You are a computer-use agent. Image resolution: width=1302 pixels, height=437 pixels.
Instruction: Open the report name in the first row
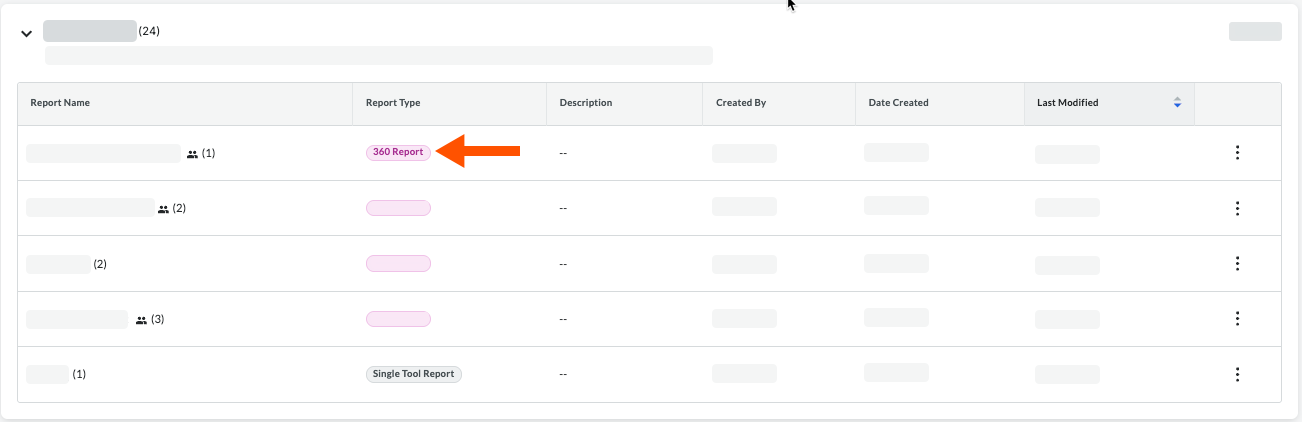103,154
